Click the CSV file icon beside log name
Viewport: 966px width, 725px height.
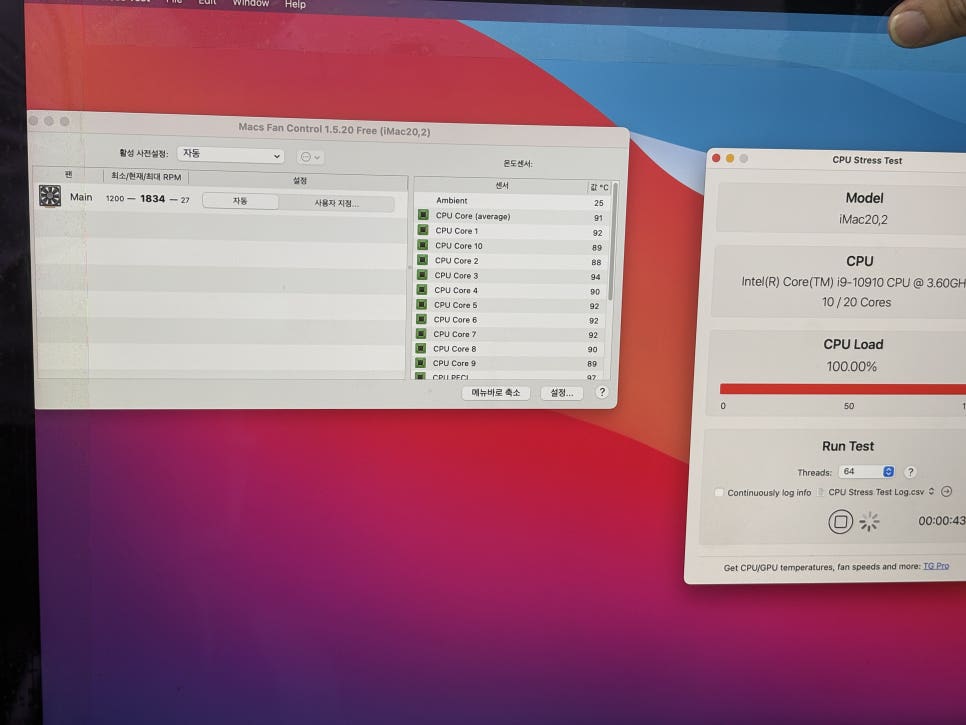coord(821,492)
